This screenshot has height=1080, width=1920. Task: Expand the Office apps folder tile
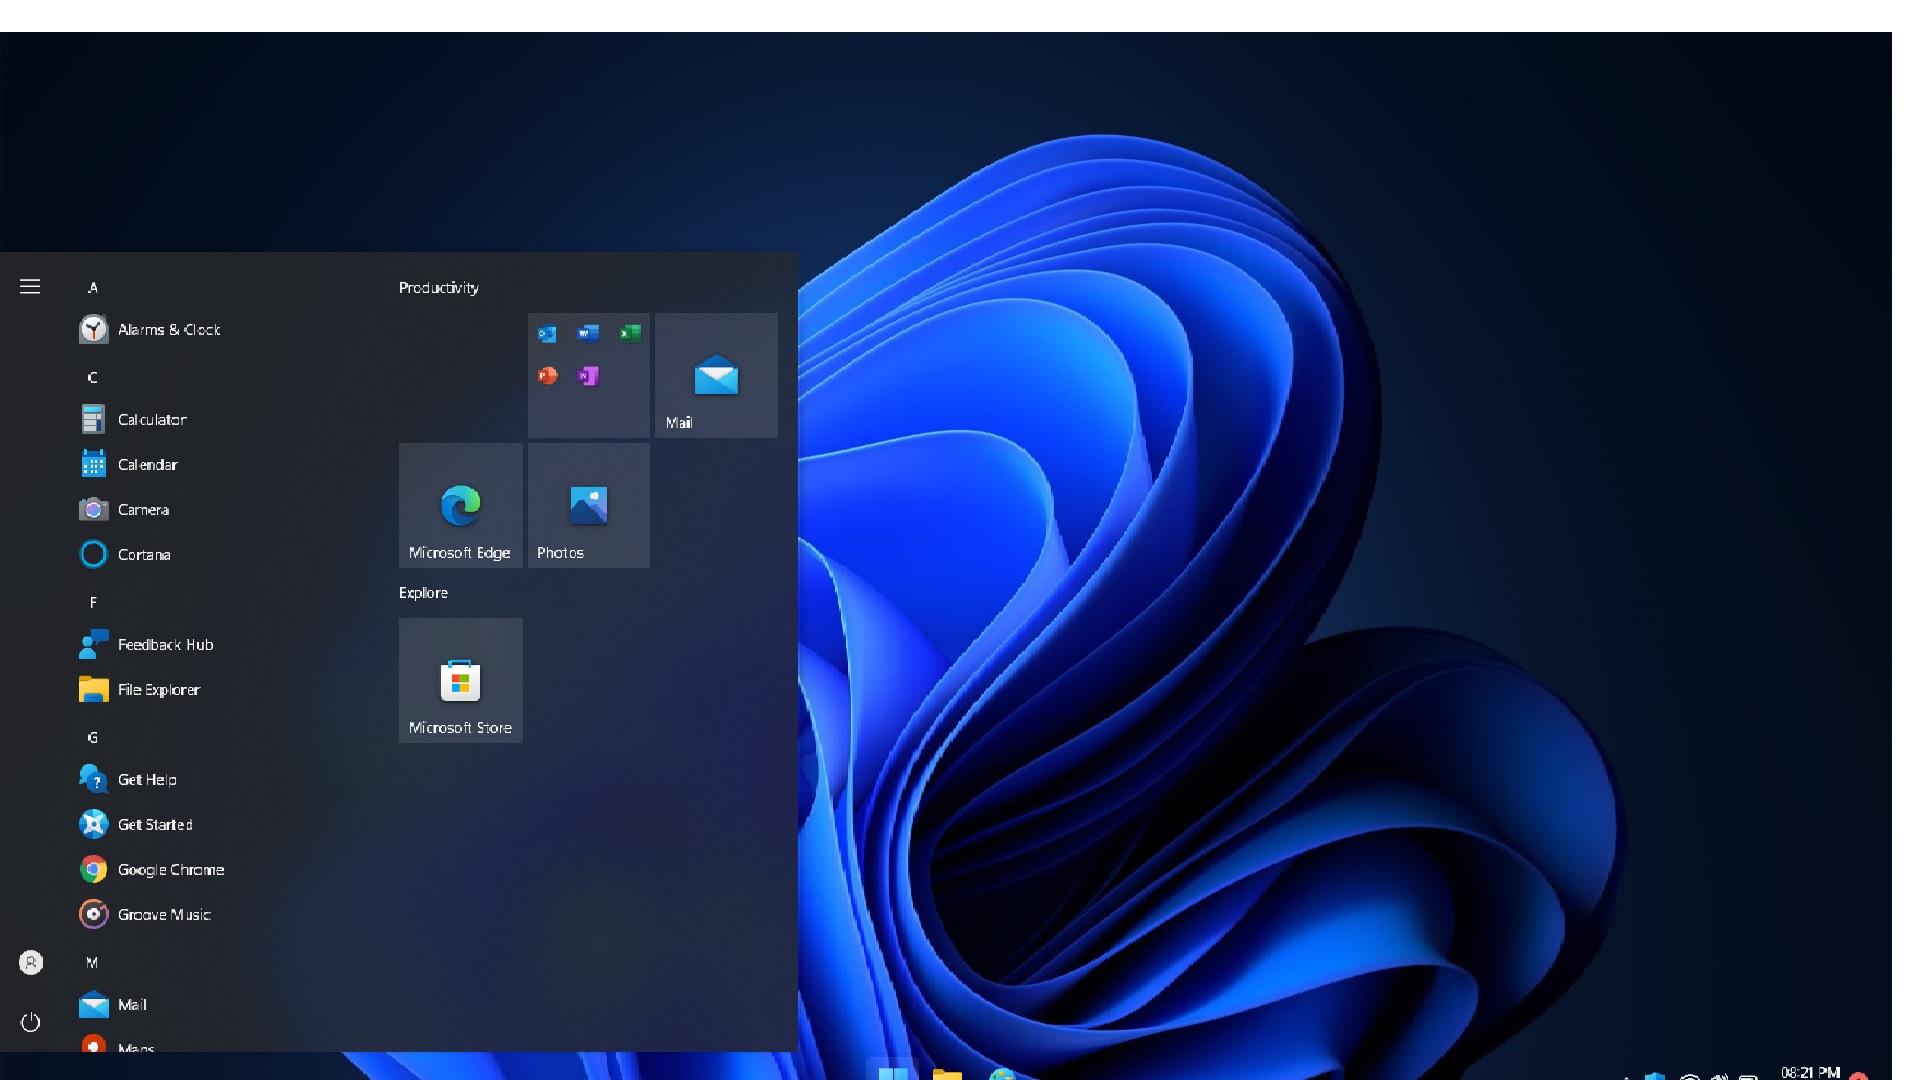pos(589,376)
